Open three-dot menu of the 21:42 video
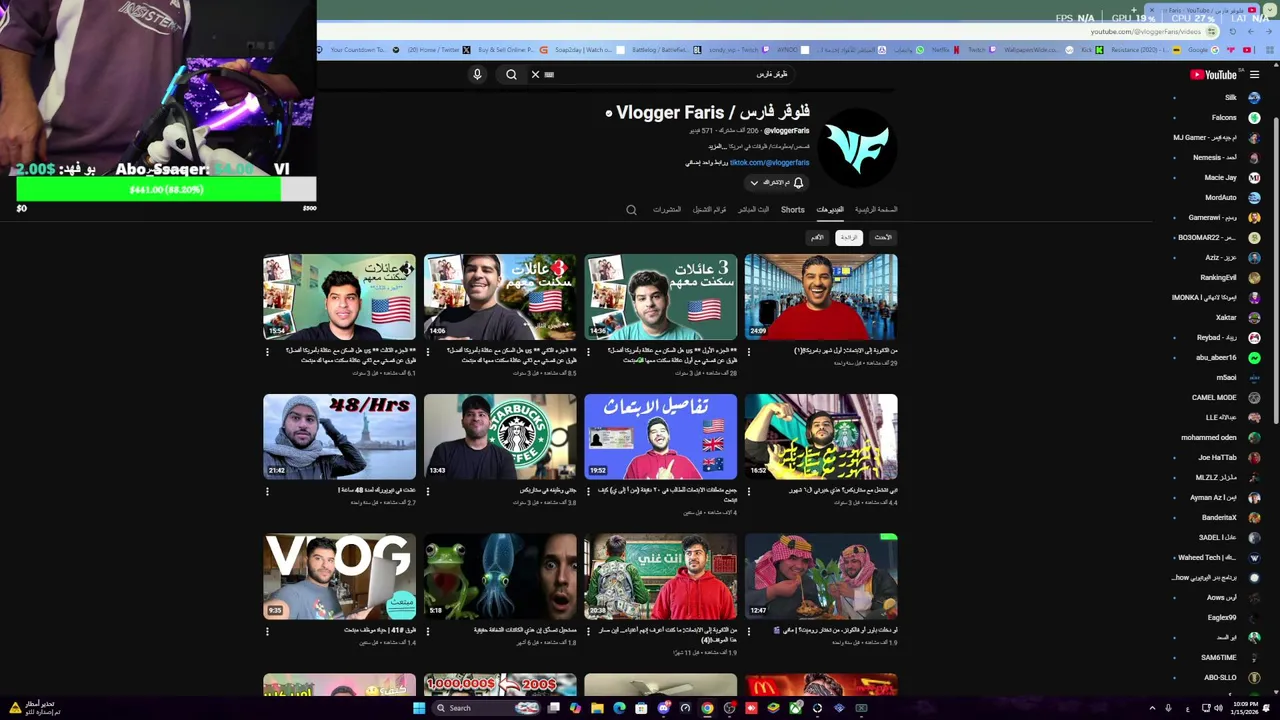Image resolution: width=1280 pixels, height=720 pixels. coord(267,491)
